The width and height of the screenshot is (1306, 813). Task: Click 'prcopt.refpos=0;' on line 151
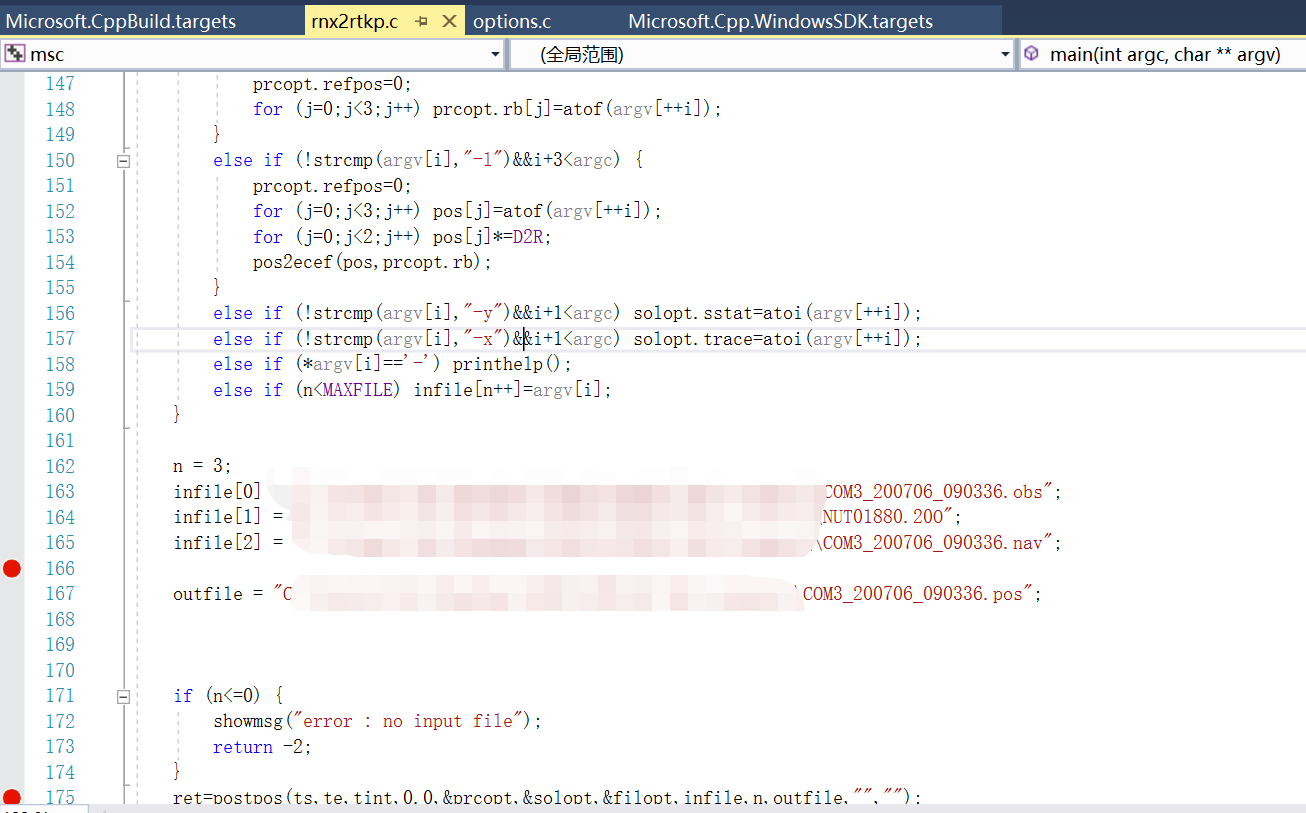tap(332, 186)
